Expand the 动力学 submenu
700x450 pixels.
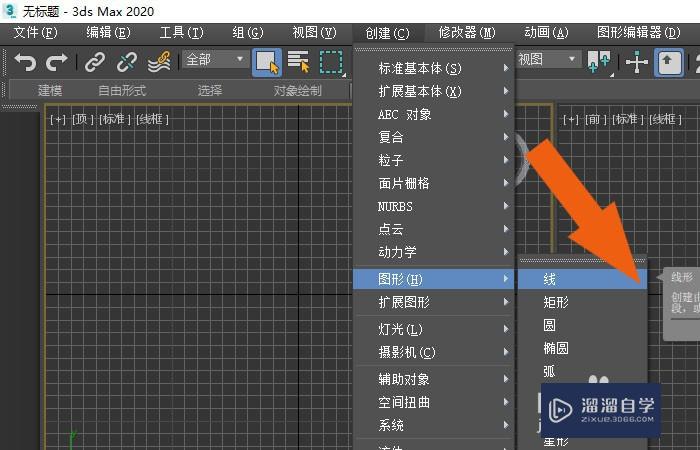pyautogui.click(x=433, y=252)
